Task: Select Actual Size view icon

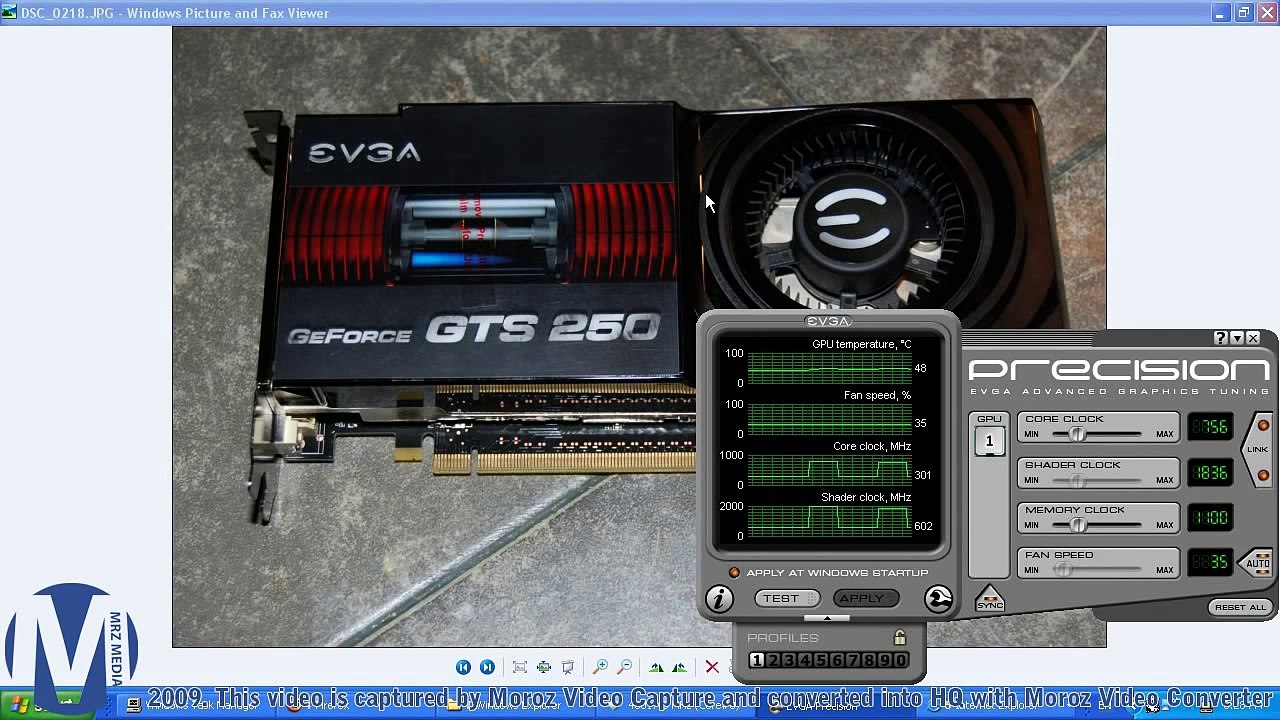Action: (544, 667)
